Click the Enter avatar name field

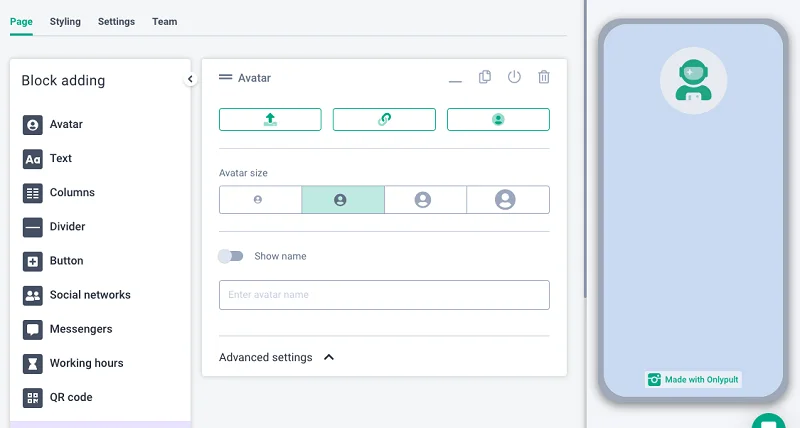(x=384, y=295)
